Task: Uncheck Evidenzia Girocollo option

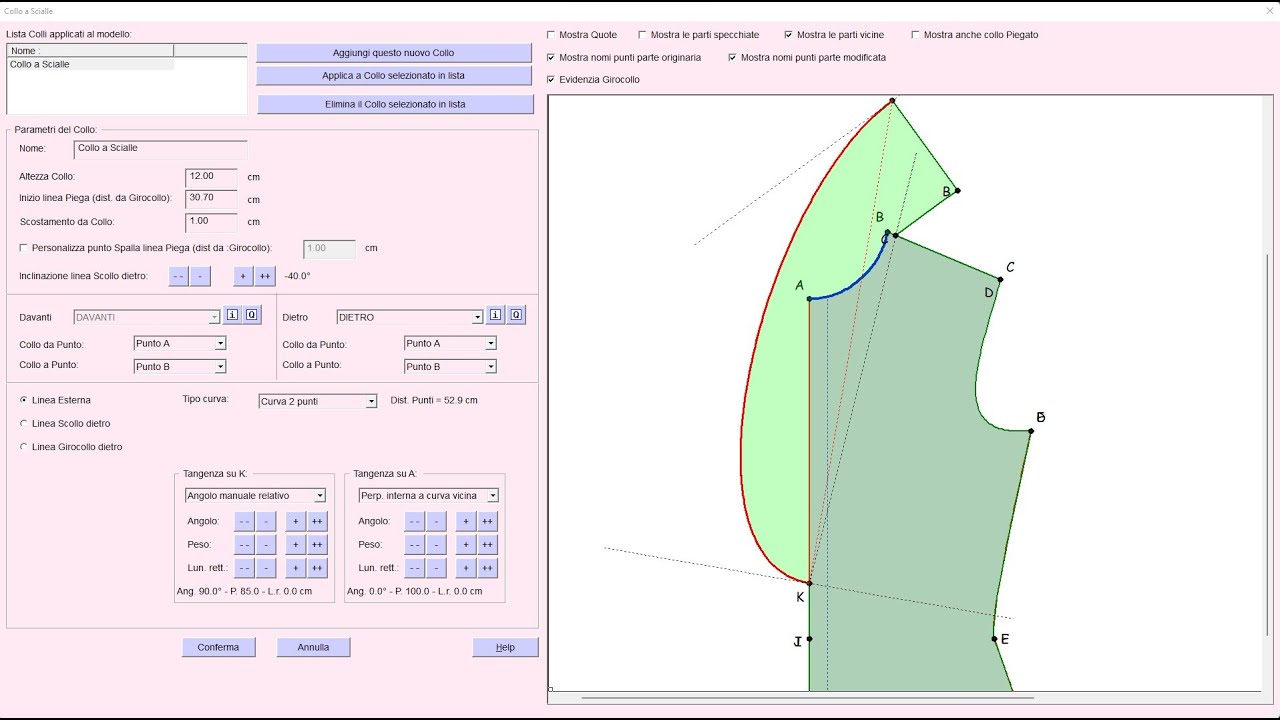Action: point(551,80)
